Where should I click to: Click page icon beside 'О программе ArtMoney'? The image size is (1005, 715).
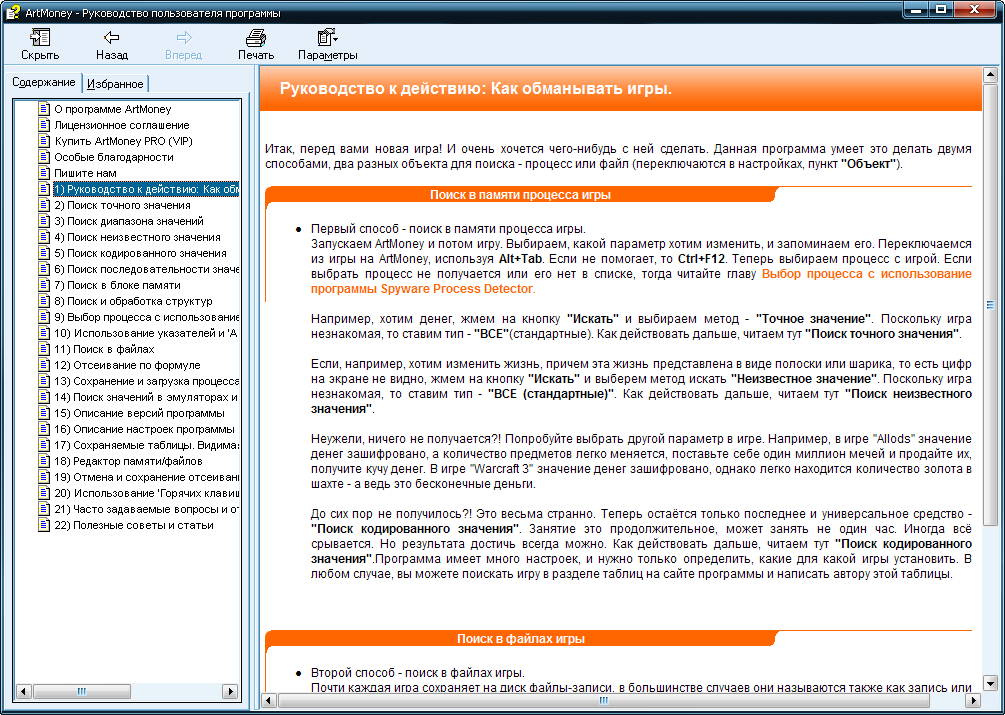[x=44, y=109]
